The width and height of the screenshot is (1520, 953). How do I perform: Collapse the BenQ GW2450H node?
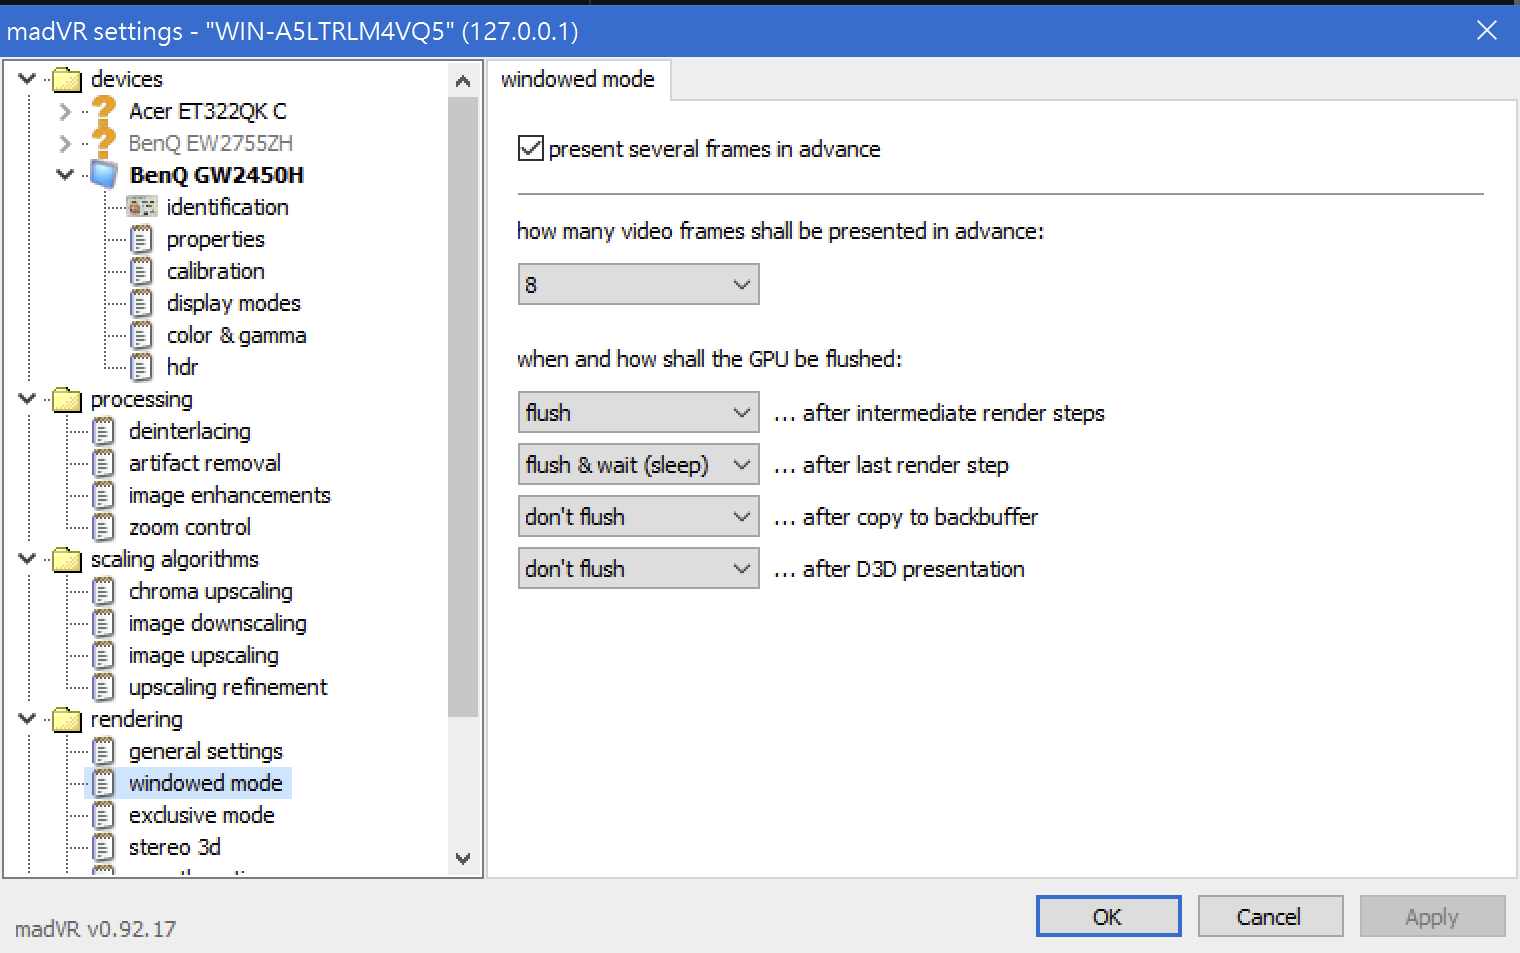click(65, 174)
